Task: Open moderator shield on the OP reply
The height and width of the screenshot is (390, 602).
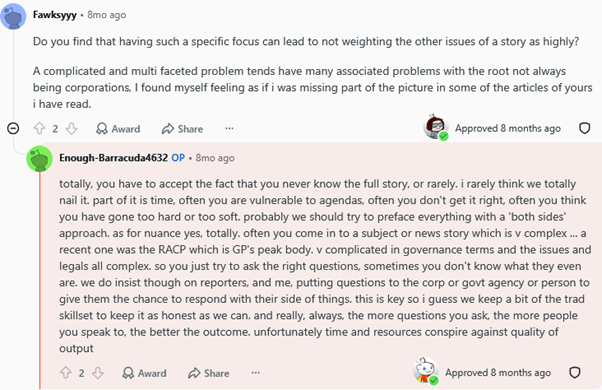Action: (x=574, y=372)
